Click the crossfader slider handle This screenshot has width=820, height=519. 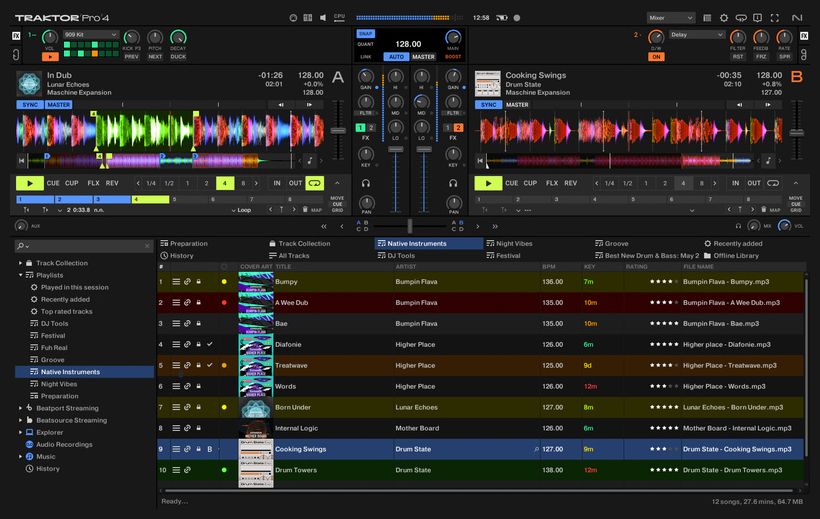[409, 226]
